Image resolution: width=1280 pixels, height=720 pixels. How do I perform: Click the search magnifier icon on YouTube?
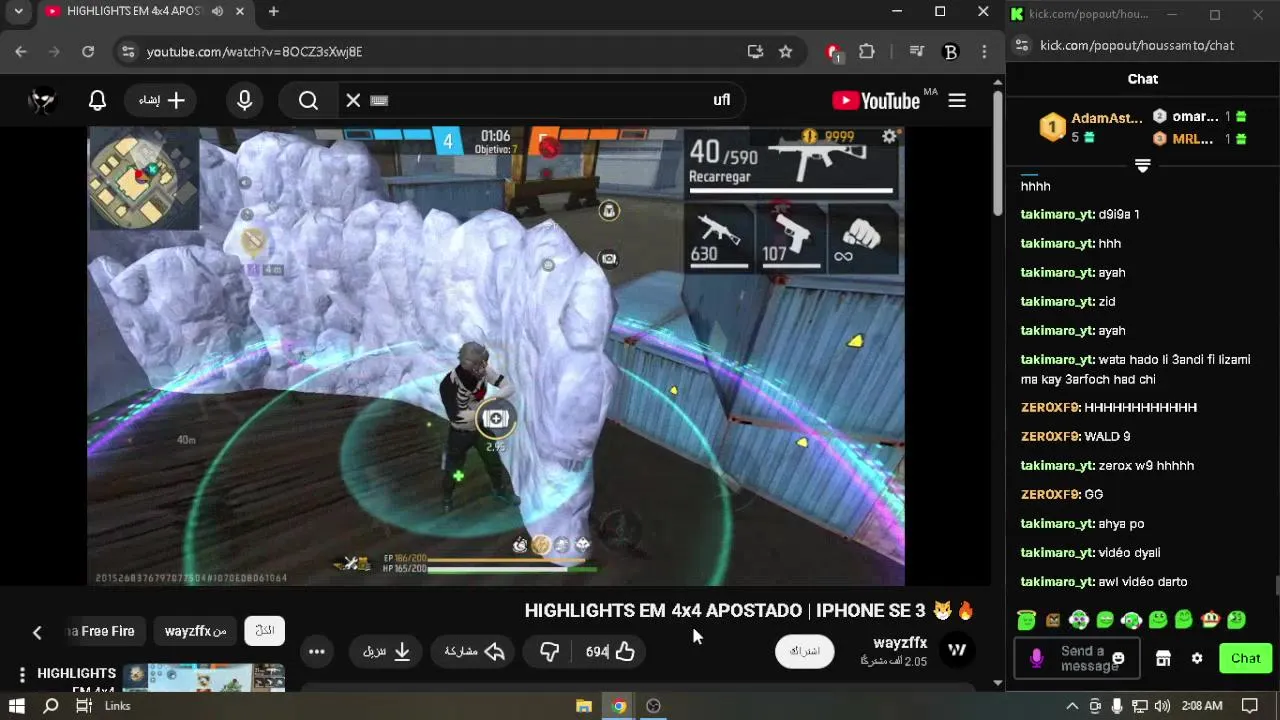(x=308, y=100)
